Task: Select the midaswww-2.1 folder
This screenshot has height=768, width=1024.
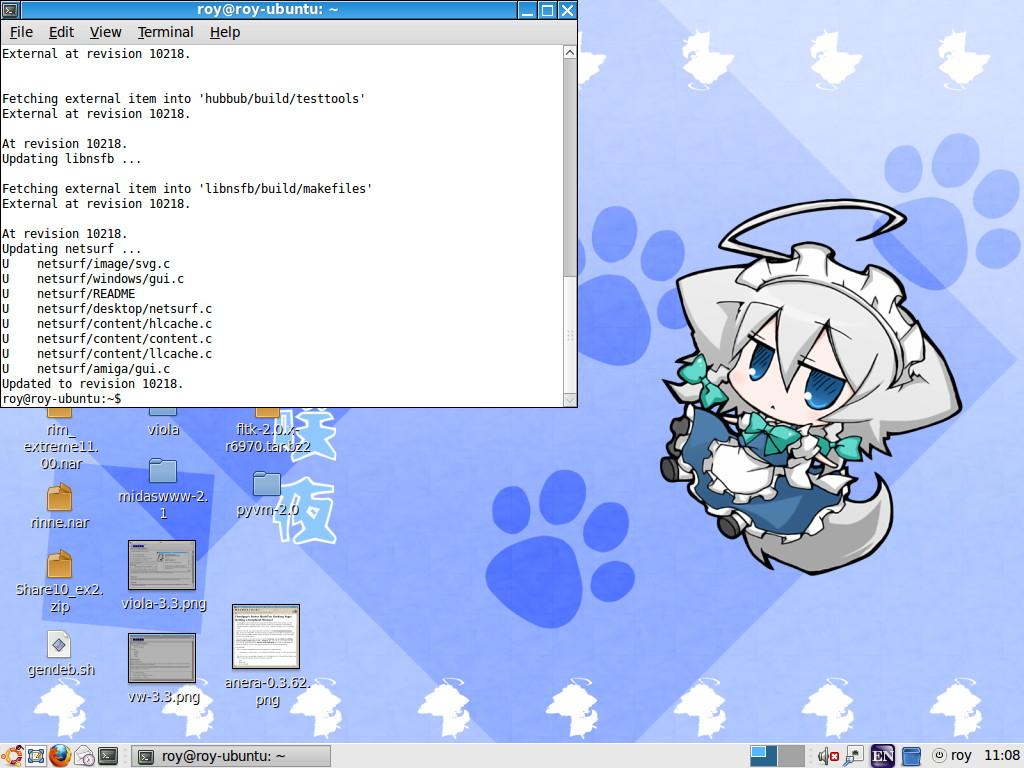Action: pos(163,488)
